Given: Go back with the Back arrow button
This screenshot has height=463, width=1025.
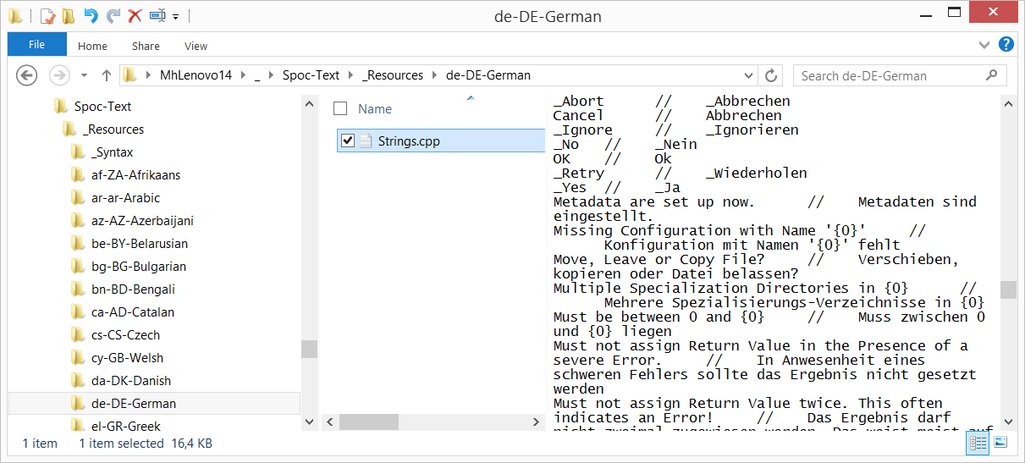Looking at the screenshot, I should [x=26, y=75].
